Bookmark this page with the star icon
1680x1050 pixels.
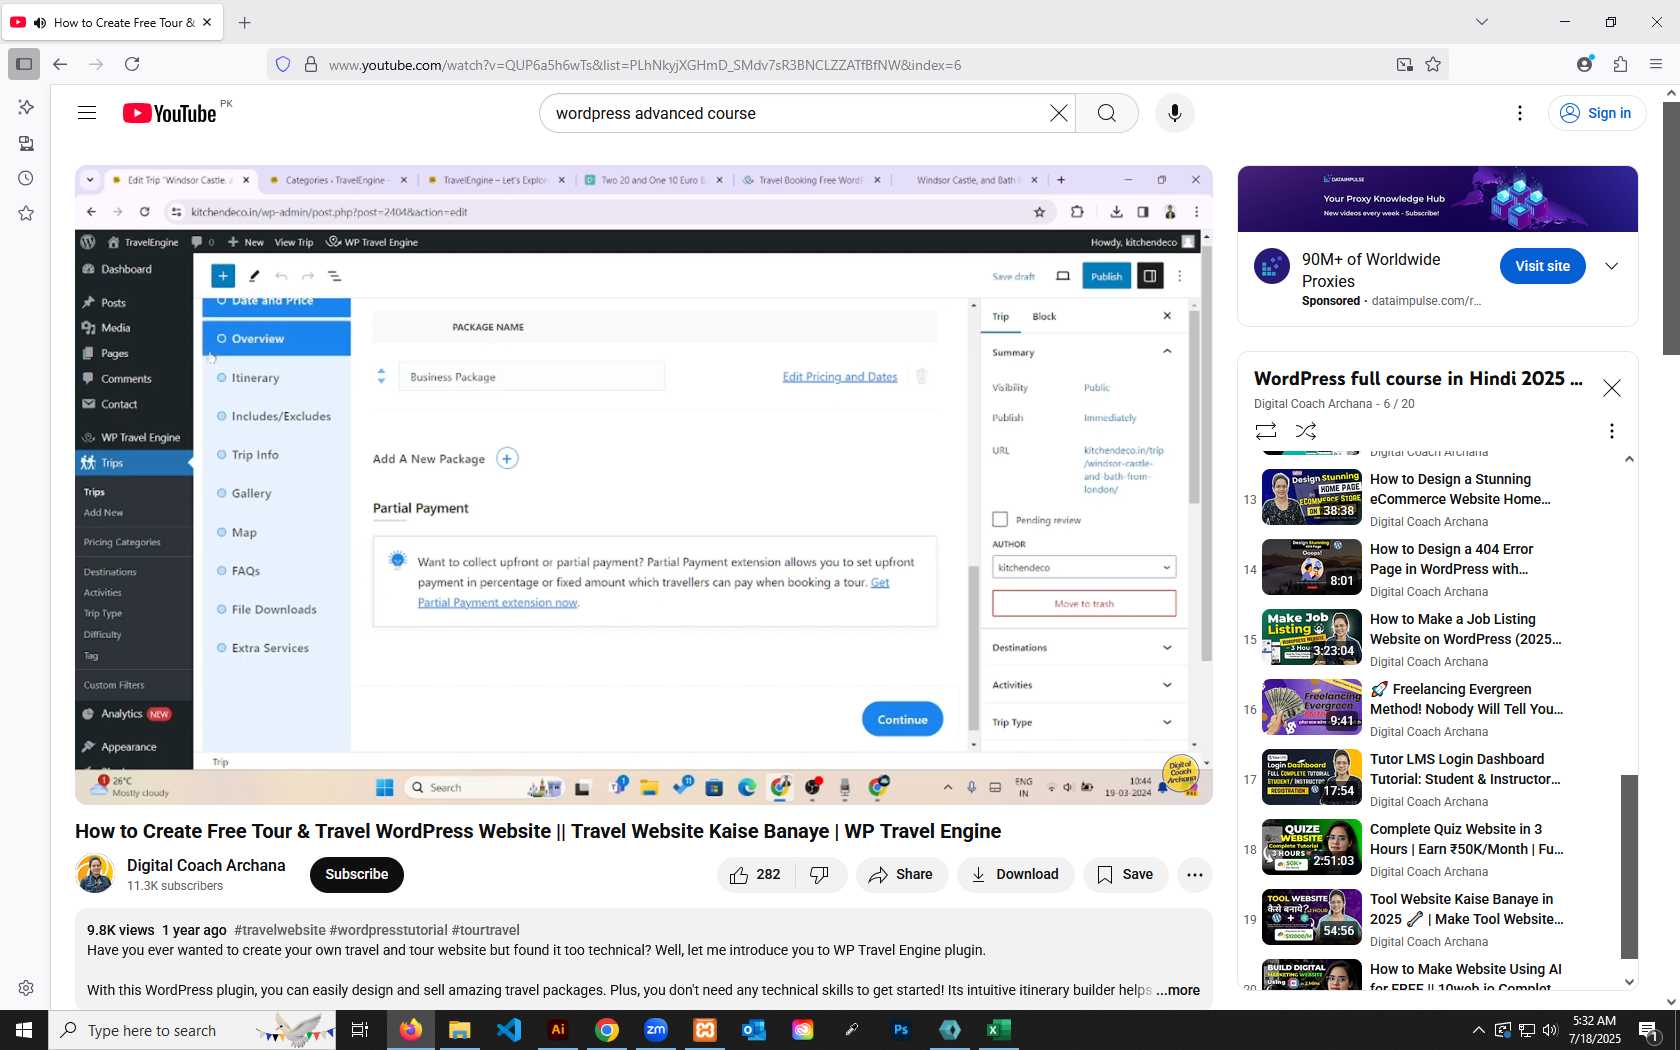click(x=1433, y=64)
